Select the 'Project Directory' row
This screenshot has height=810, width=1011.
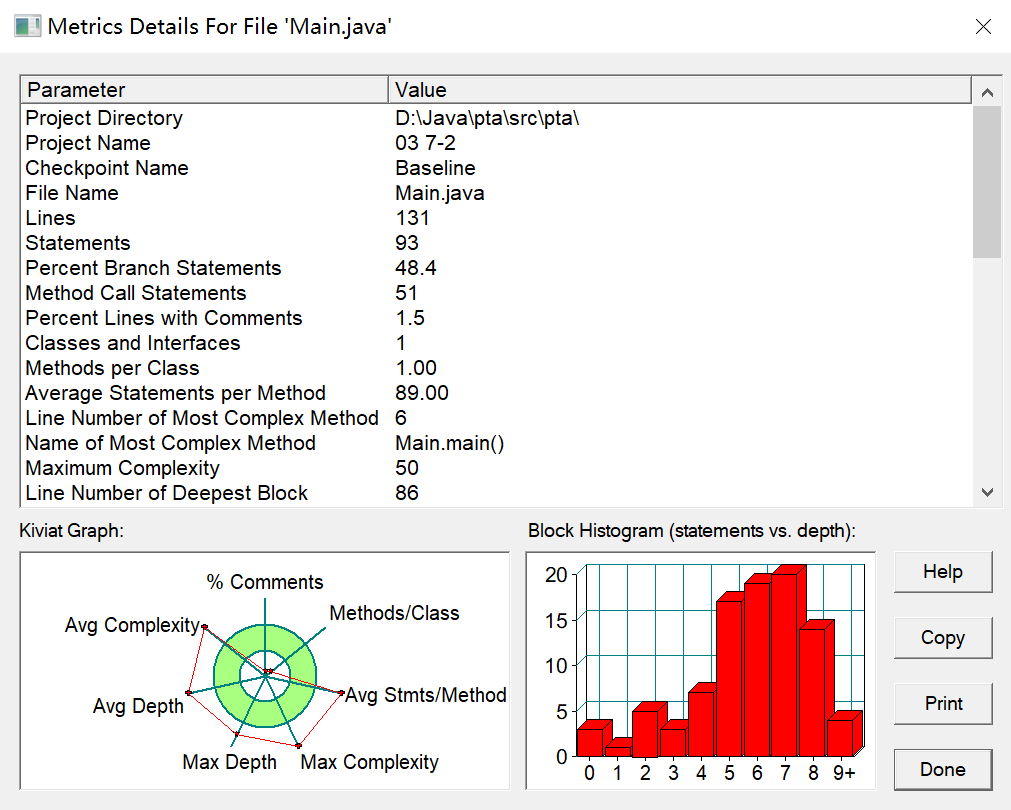(x=496, y=118)
